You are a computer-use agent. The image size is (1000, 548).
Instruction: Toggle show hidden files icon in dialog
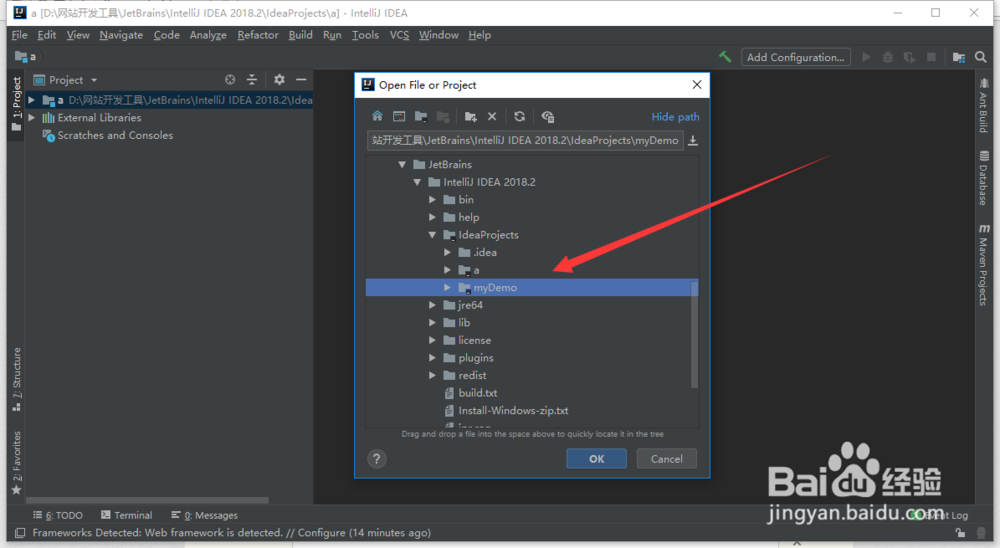pyautogui.click(x=548, y=116)
